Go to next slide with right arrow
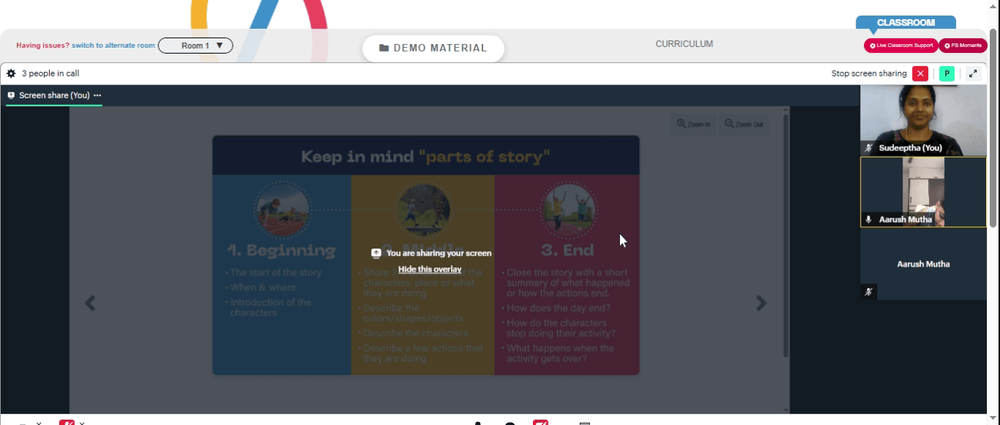The image size is (1000, 425). click(761, 303)
